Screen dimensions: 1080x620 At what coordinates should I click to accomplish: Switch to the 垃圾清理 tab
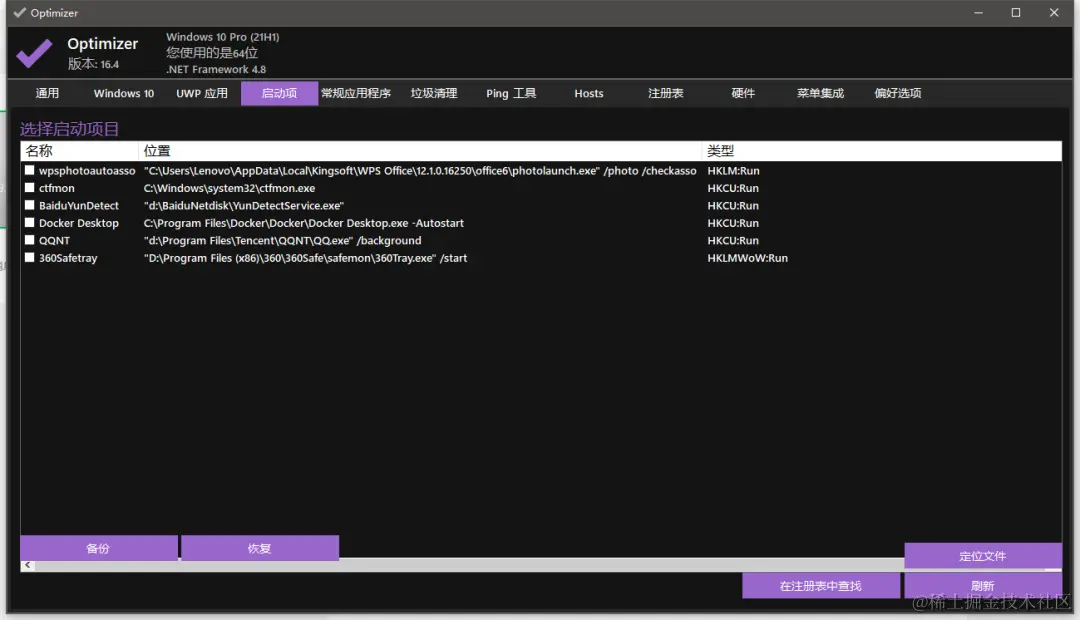[434, 93]
